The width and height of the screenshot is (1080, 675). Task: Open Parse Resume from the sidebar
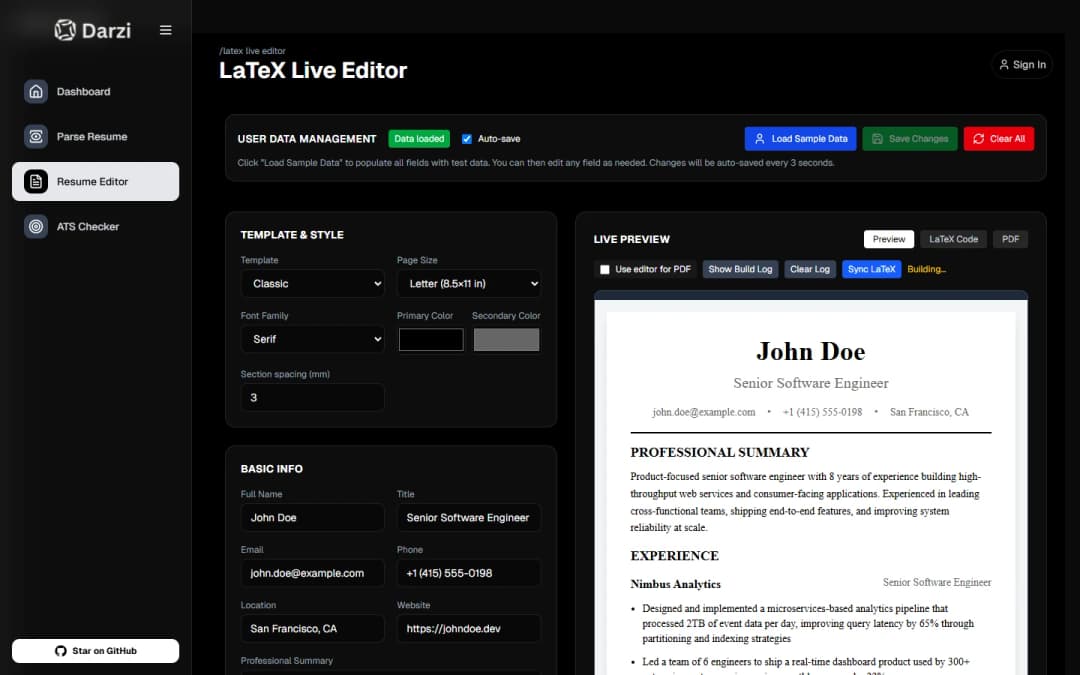[x=95, y=136]
